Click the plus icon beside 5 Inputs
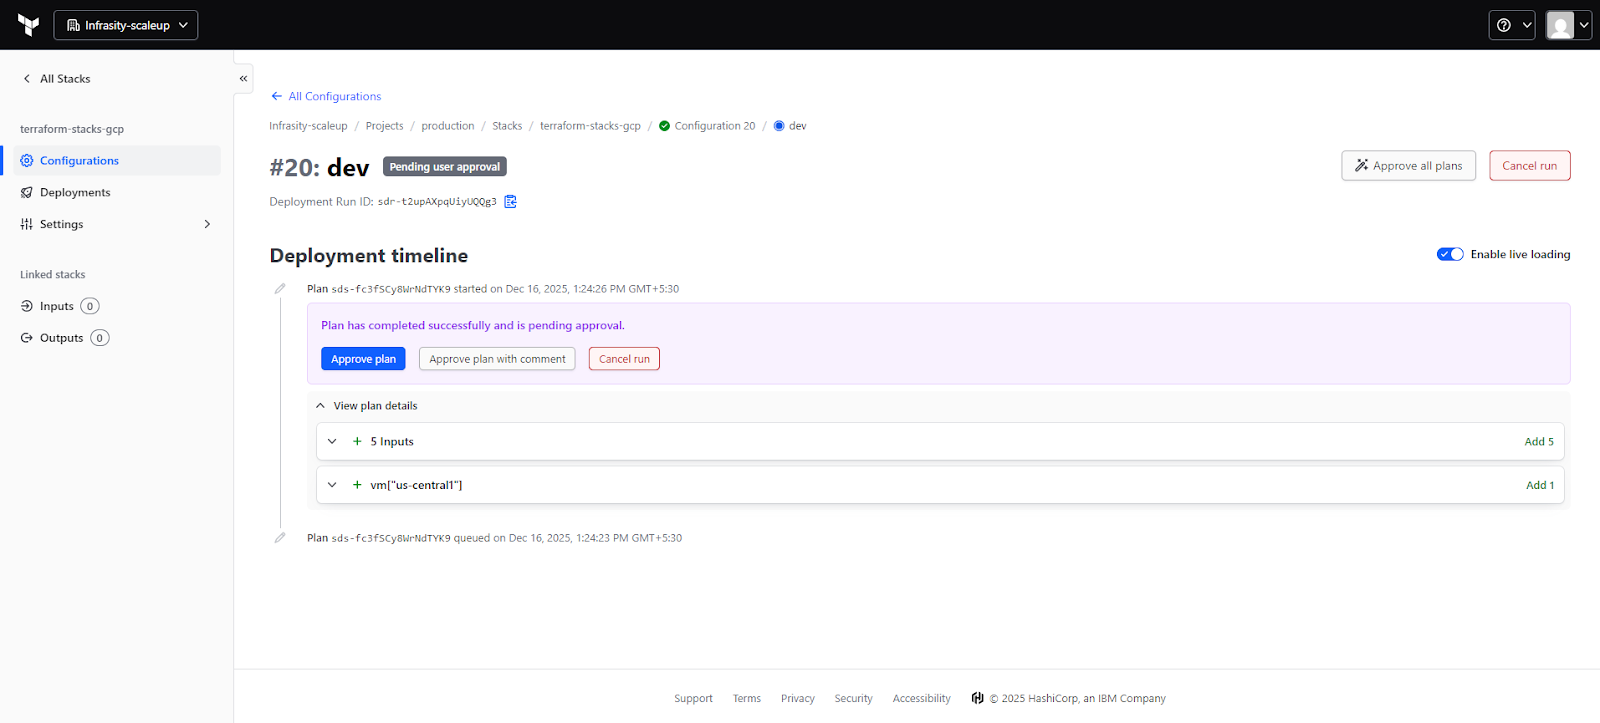The height and width of the screenshot is (723, 1600). coord(357,441)
